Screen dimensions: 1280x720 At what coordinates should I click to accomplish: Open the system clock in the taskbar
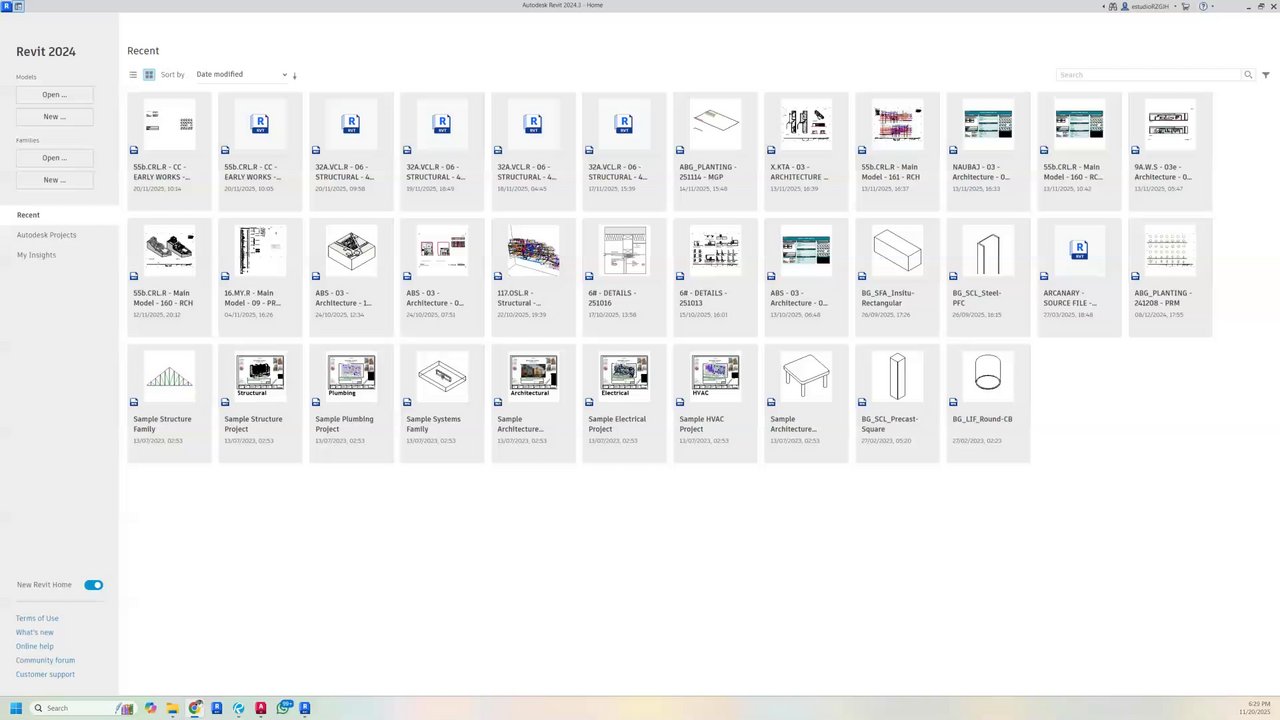point(1256,708)
